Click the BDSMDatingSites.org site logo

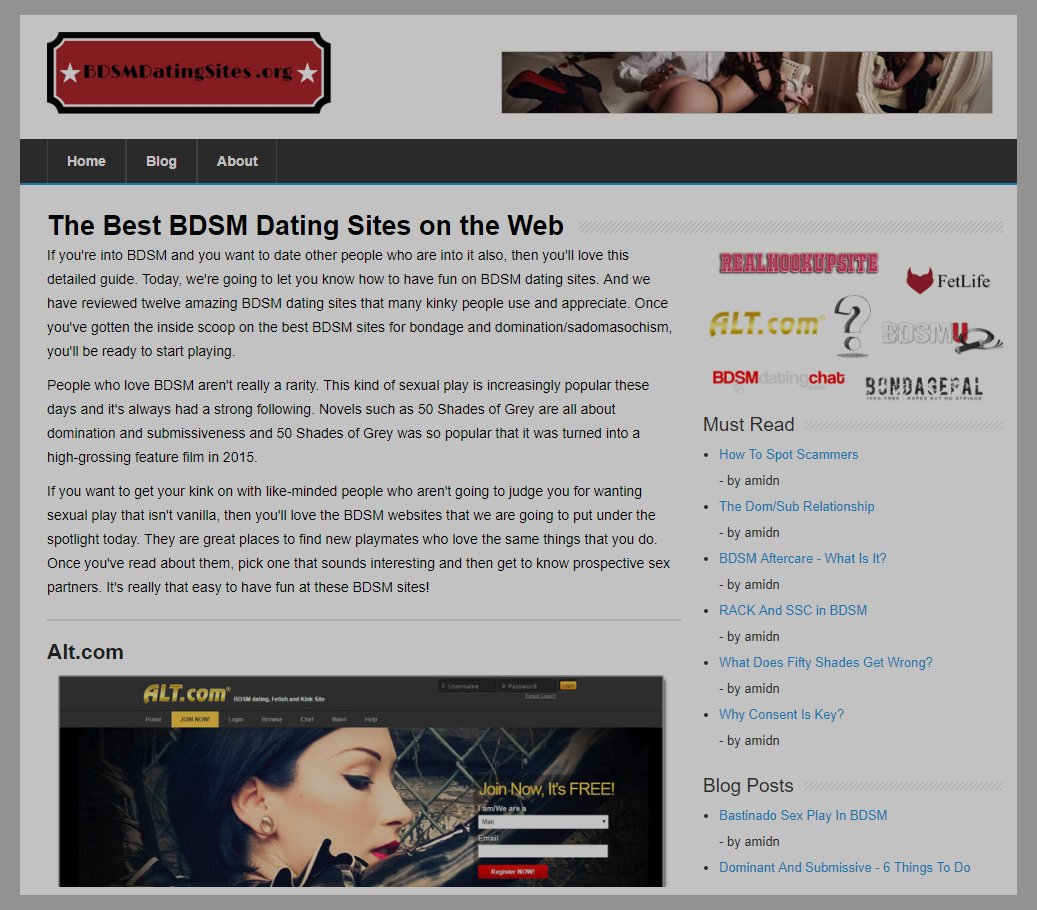(x=188, y=72)
